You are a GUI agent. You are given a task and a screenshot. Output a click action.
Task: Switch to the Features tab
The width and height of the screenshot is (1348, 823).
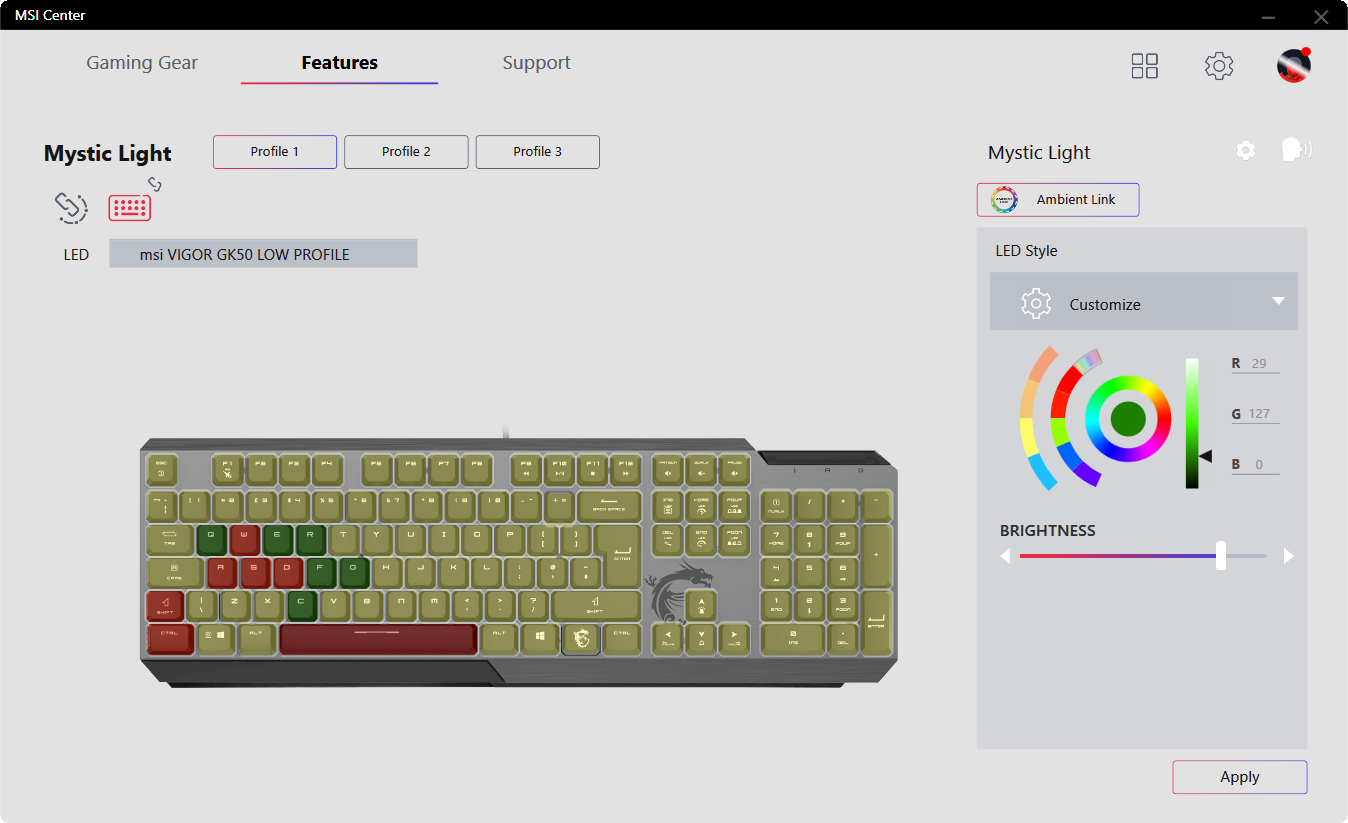[340, 63]
